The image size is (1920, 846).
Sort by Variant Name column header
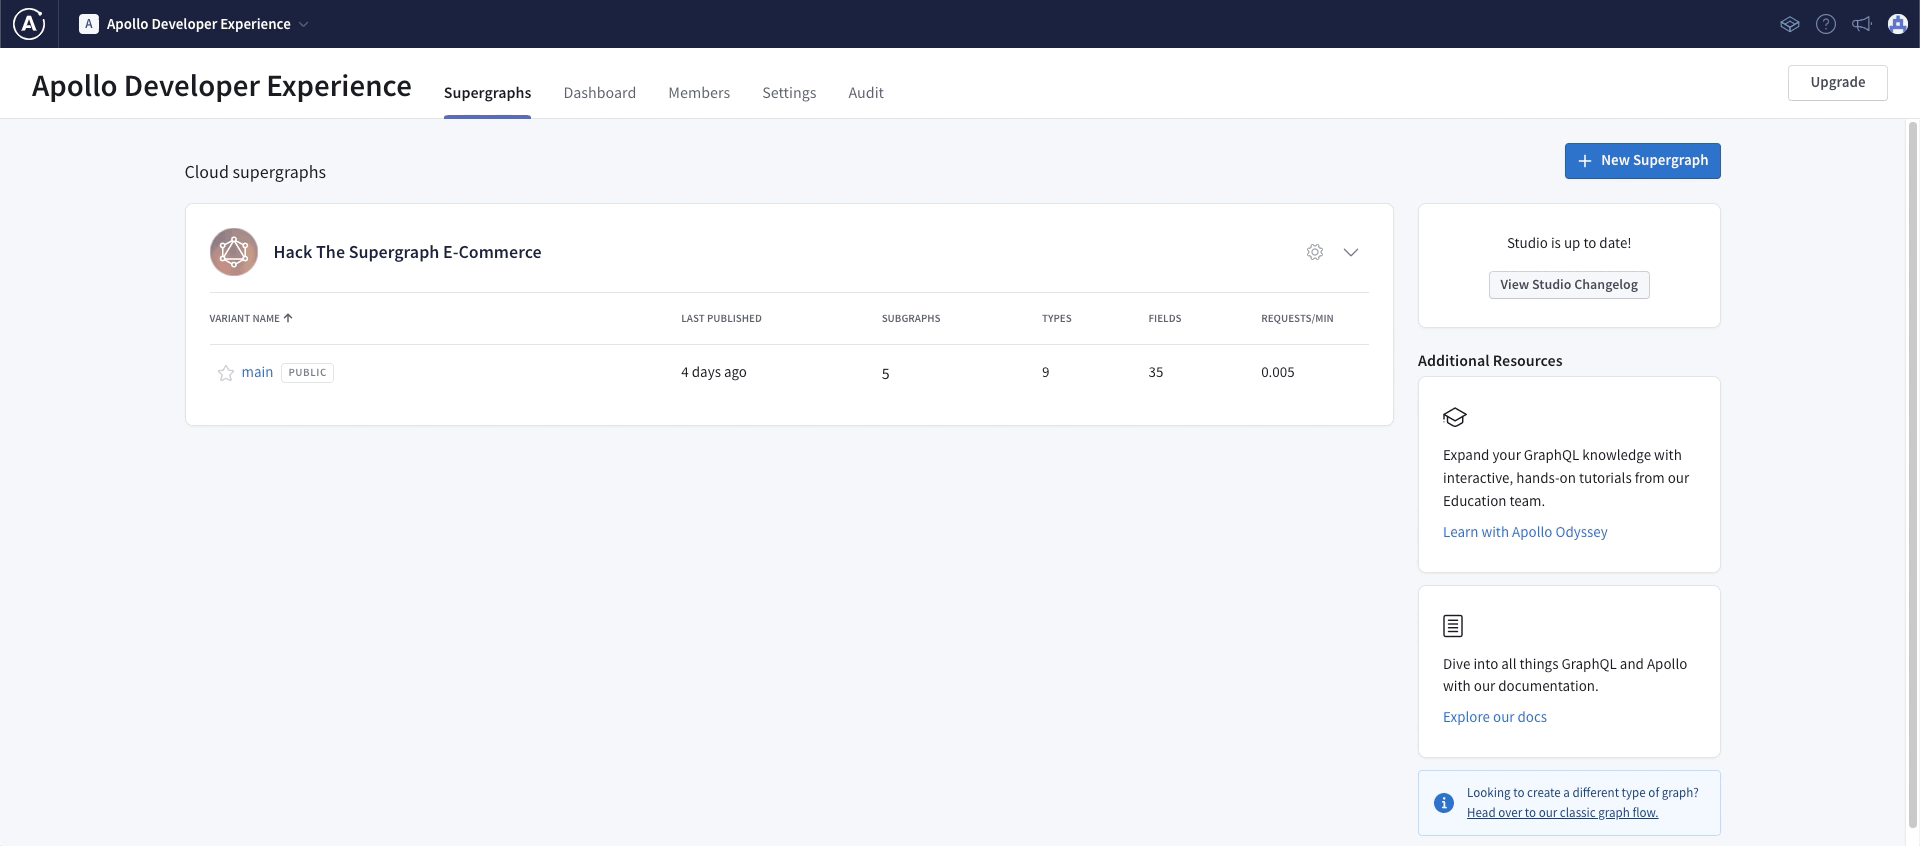(250, 318)
